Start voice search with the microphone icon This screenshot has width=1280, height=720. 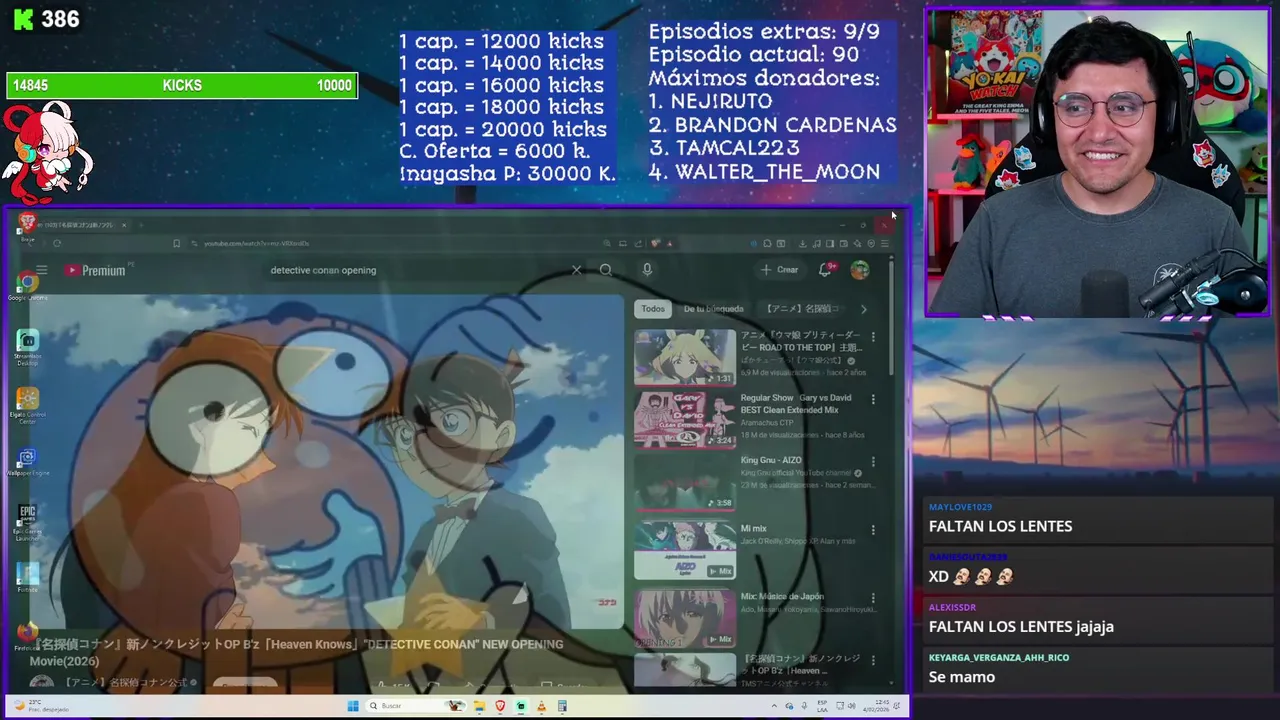point(647,270)
